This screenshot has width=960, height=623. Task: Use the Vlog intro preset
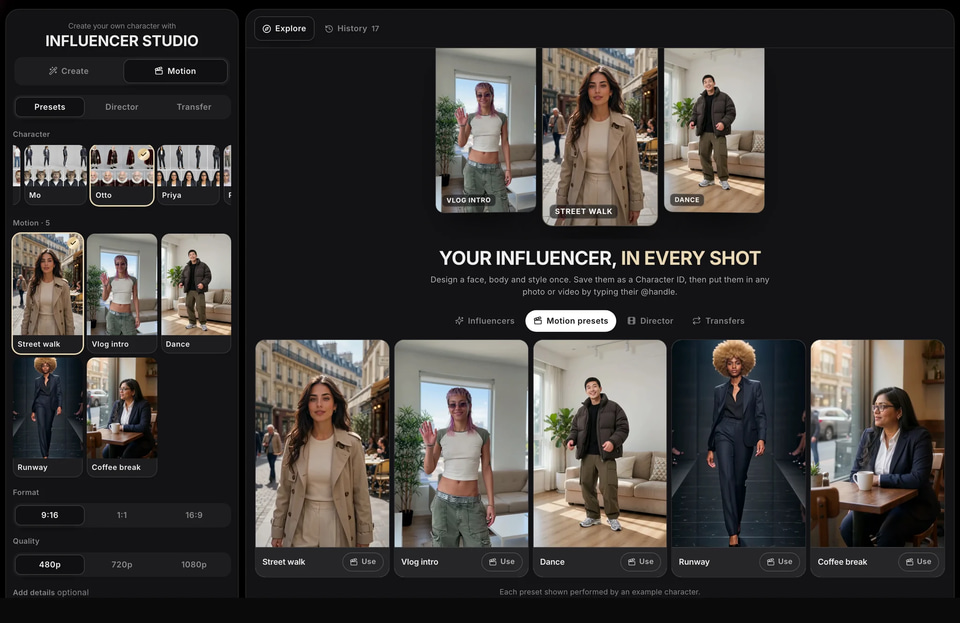[x=502, y=562]
